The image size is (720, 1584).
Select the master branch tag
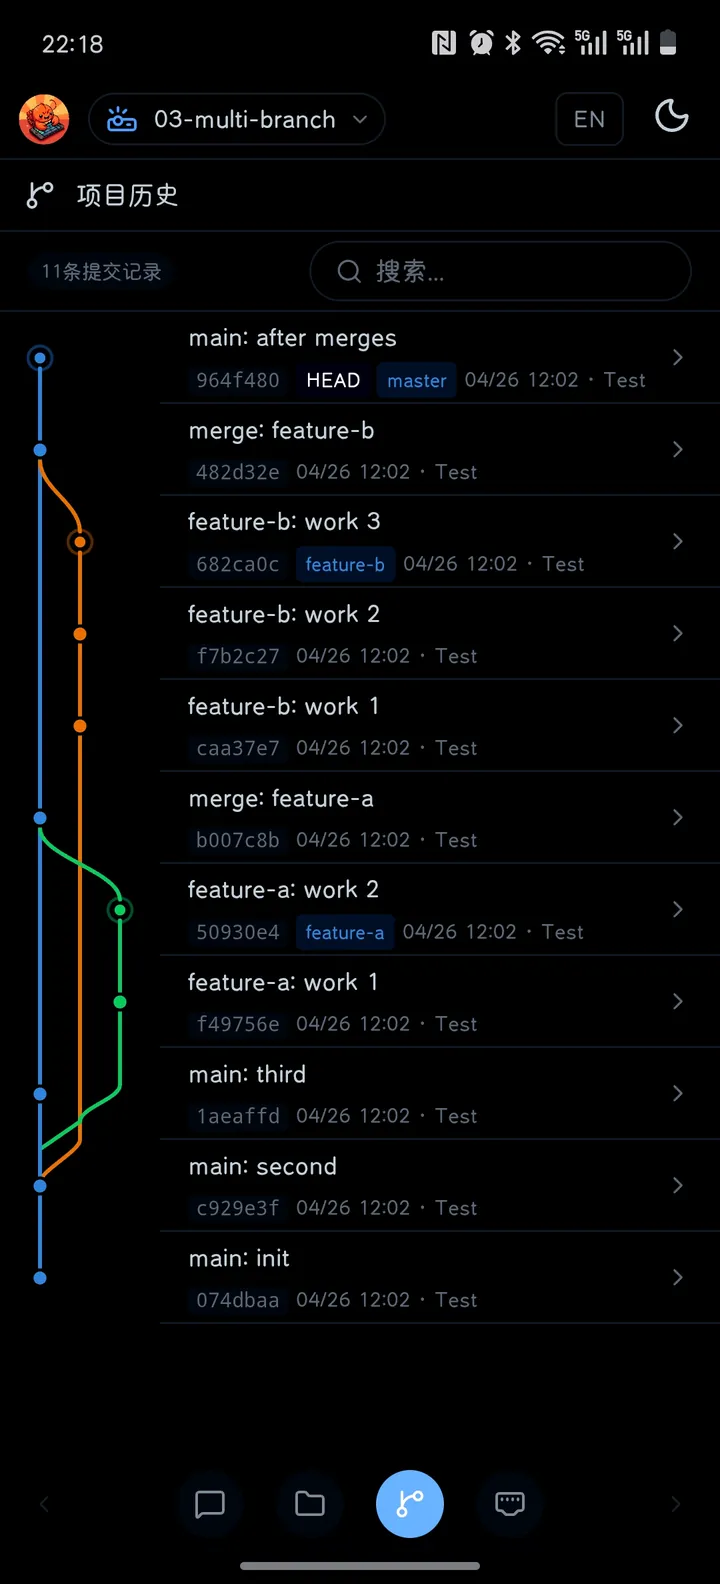point(417,380)
